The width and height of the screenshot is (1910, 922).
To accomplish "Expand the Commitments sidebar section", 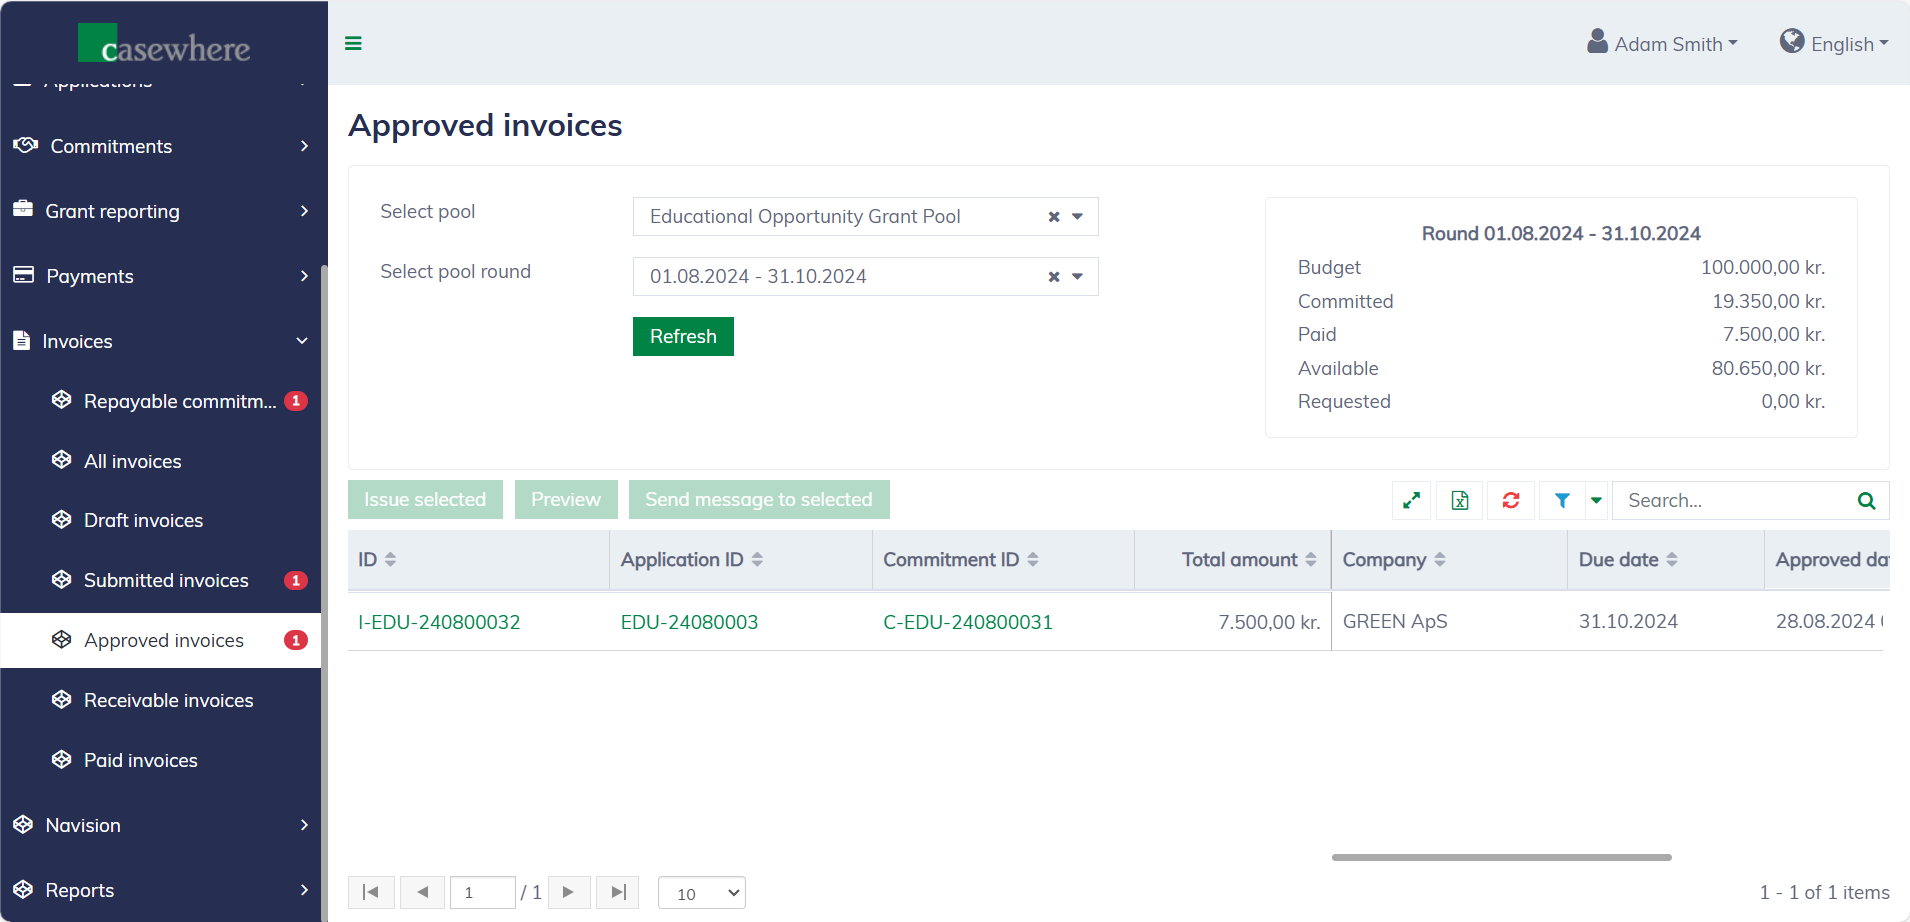I will [160, 146].
